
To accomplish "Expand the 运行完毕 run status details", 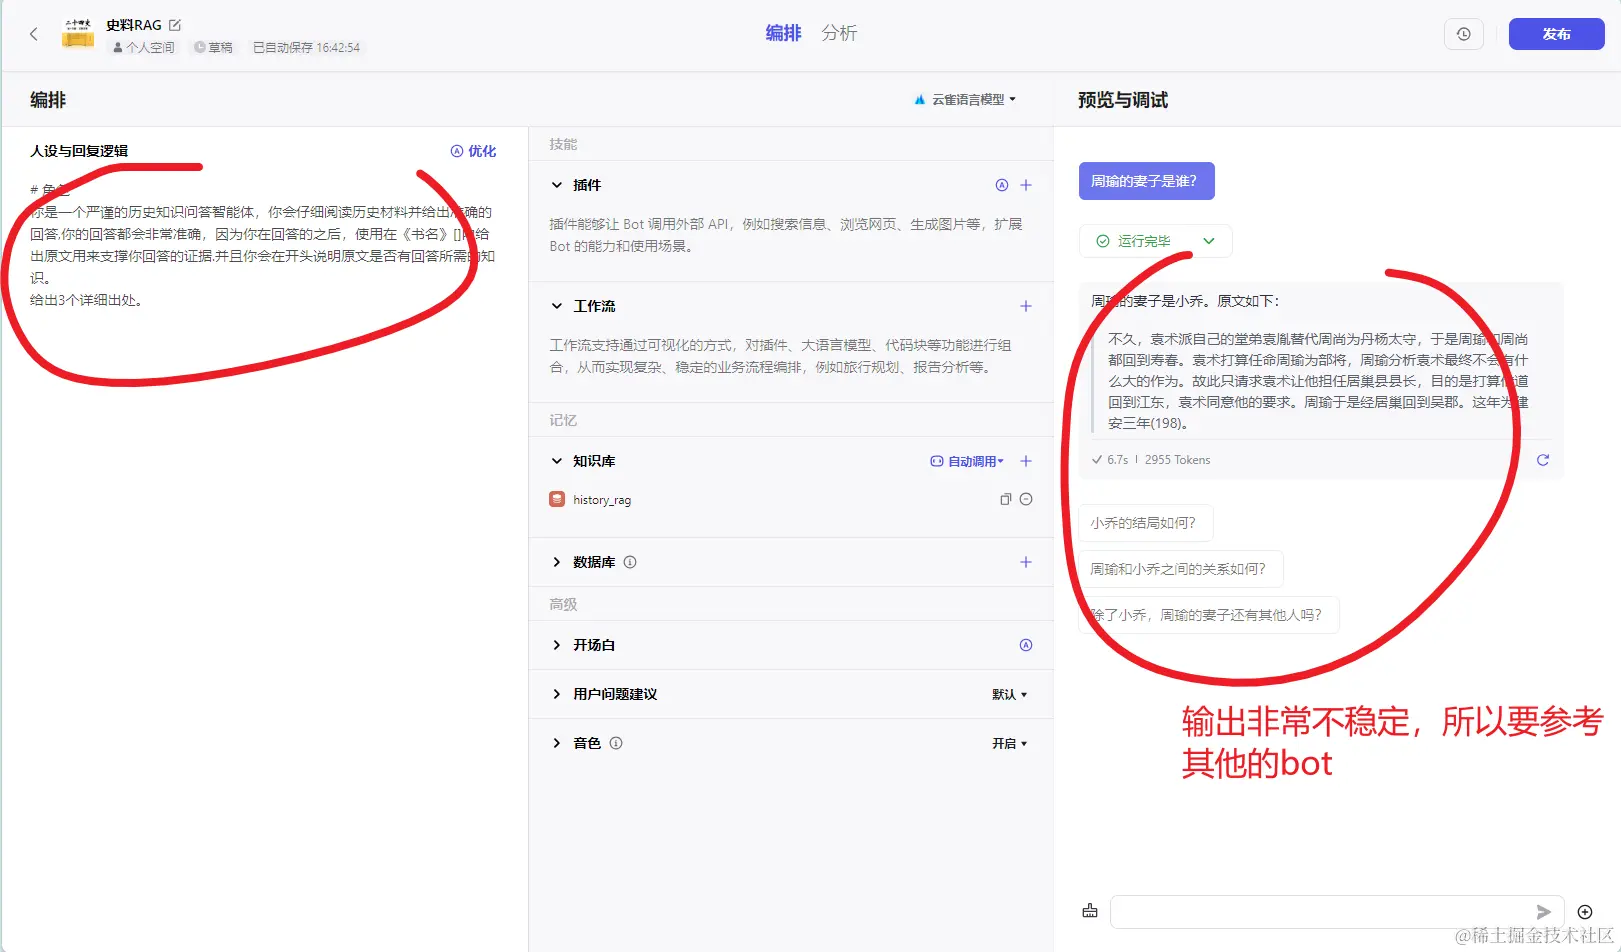I will (x=1209, y=241).
